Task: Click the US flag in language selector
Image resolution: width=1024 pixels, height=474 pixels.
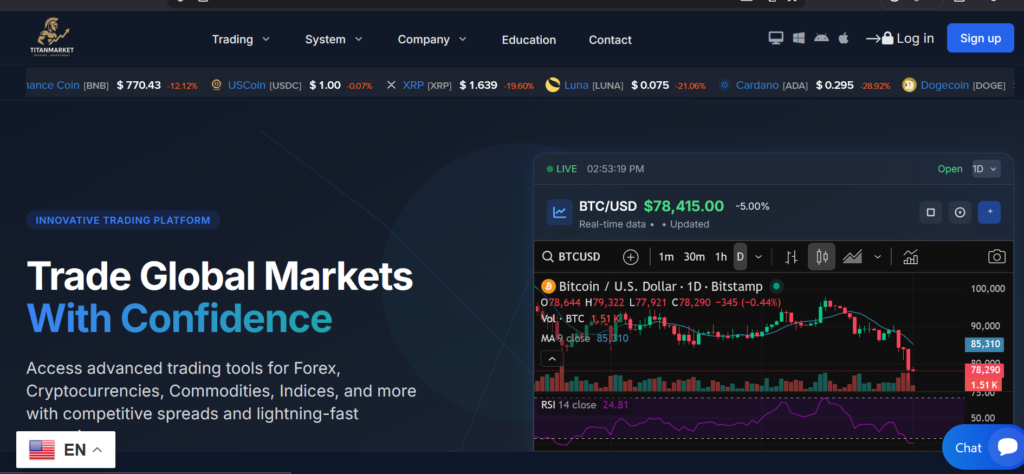Action: [x=42, y=450]
